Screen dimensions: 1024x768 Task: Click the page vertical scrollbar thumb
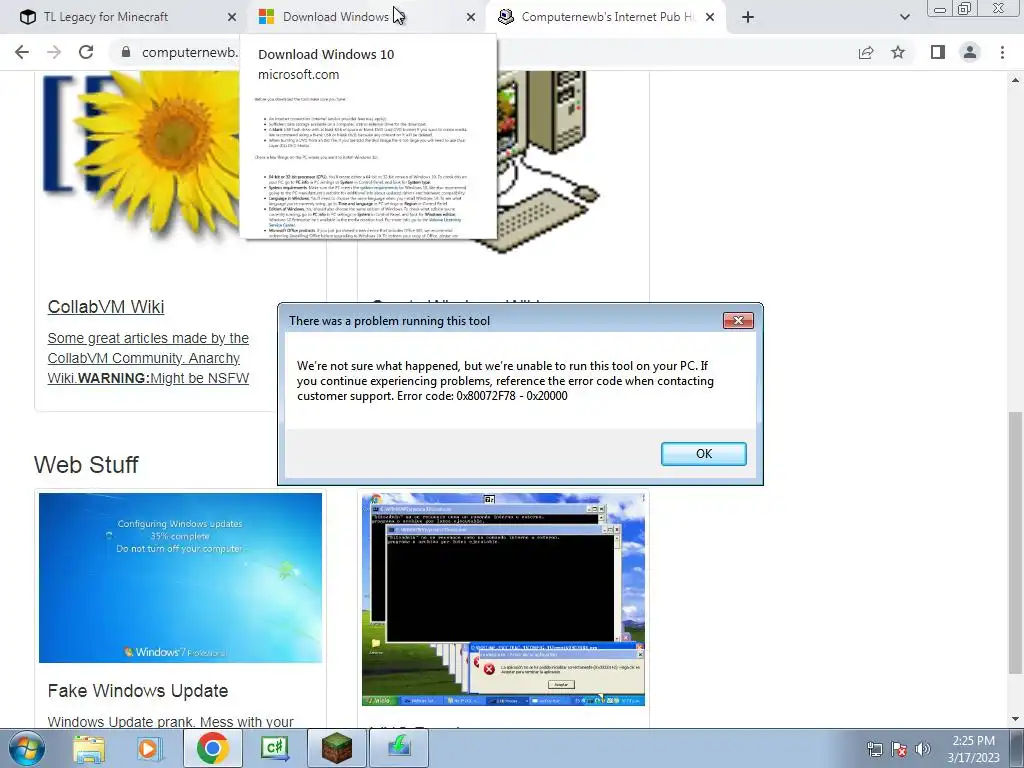1015,542
